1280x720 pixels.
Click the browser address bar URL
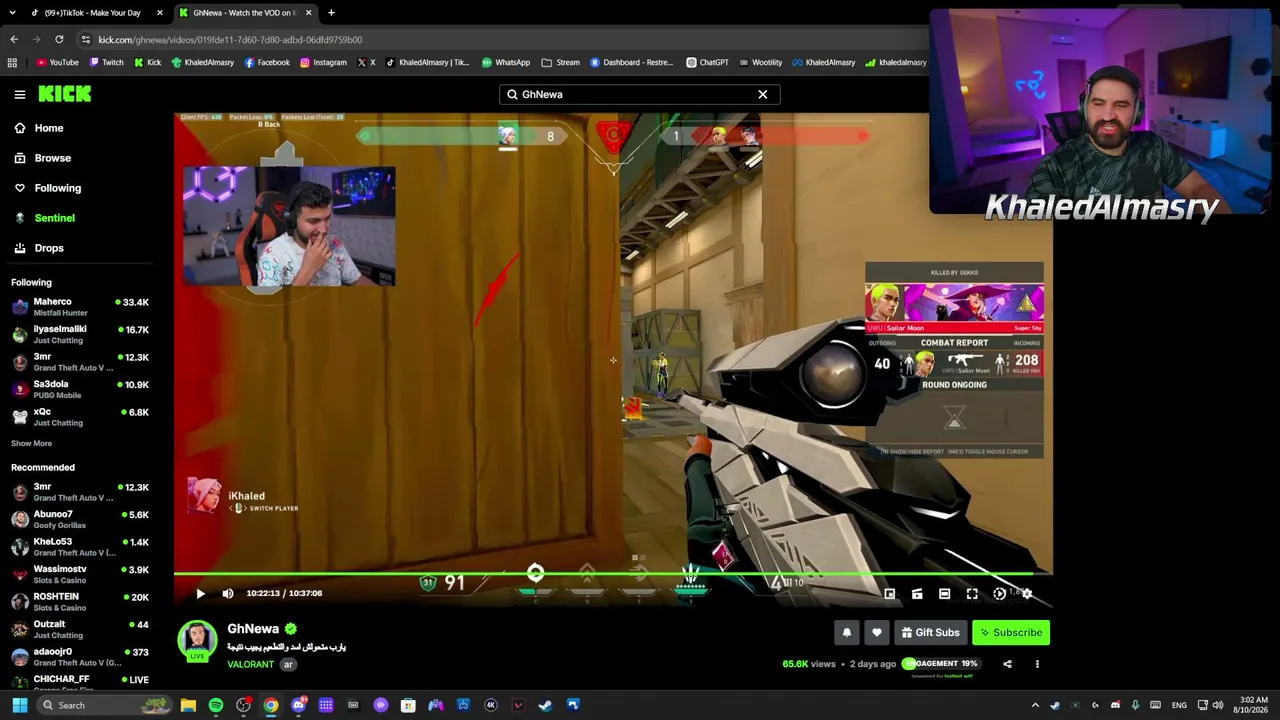(x=230, y=40)
